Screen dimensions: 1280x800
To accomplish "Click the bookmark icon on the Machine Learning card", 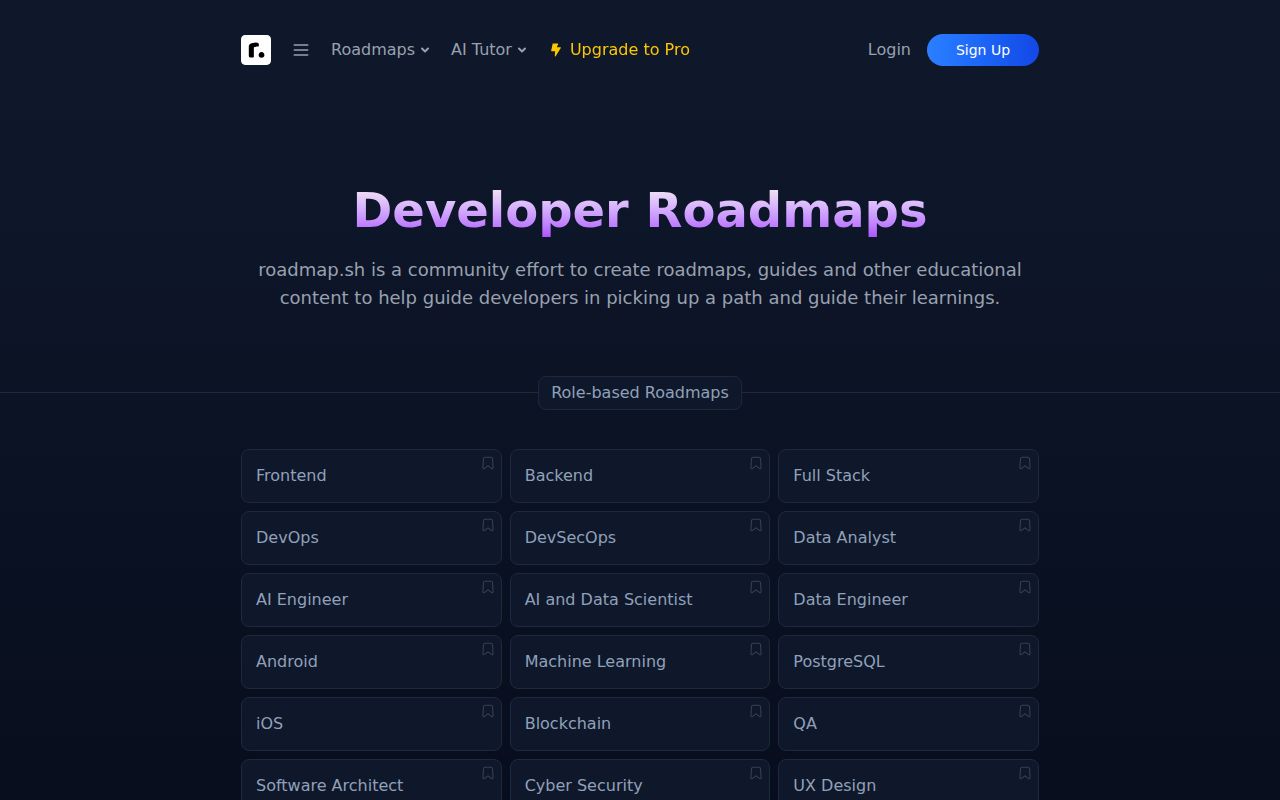I will 755,648.
